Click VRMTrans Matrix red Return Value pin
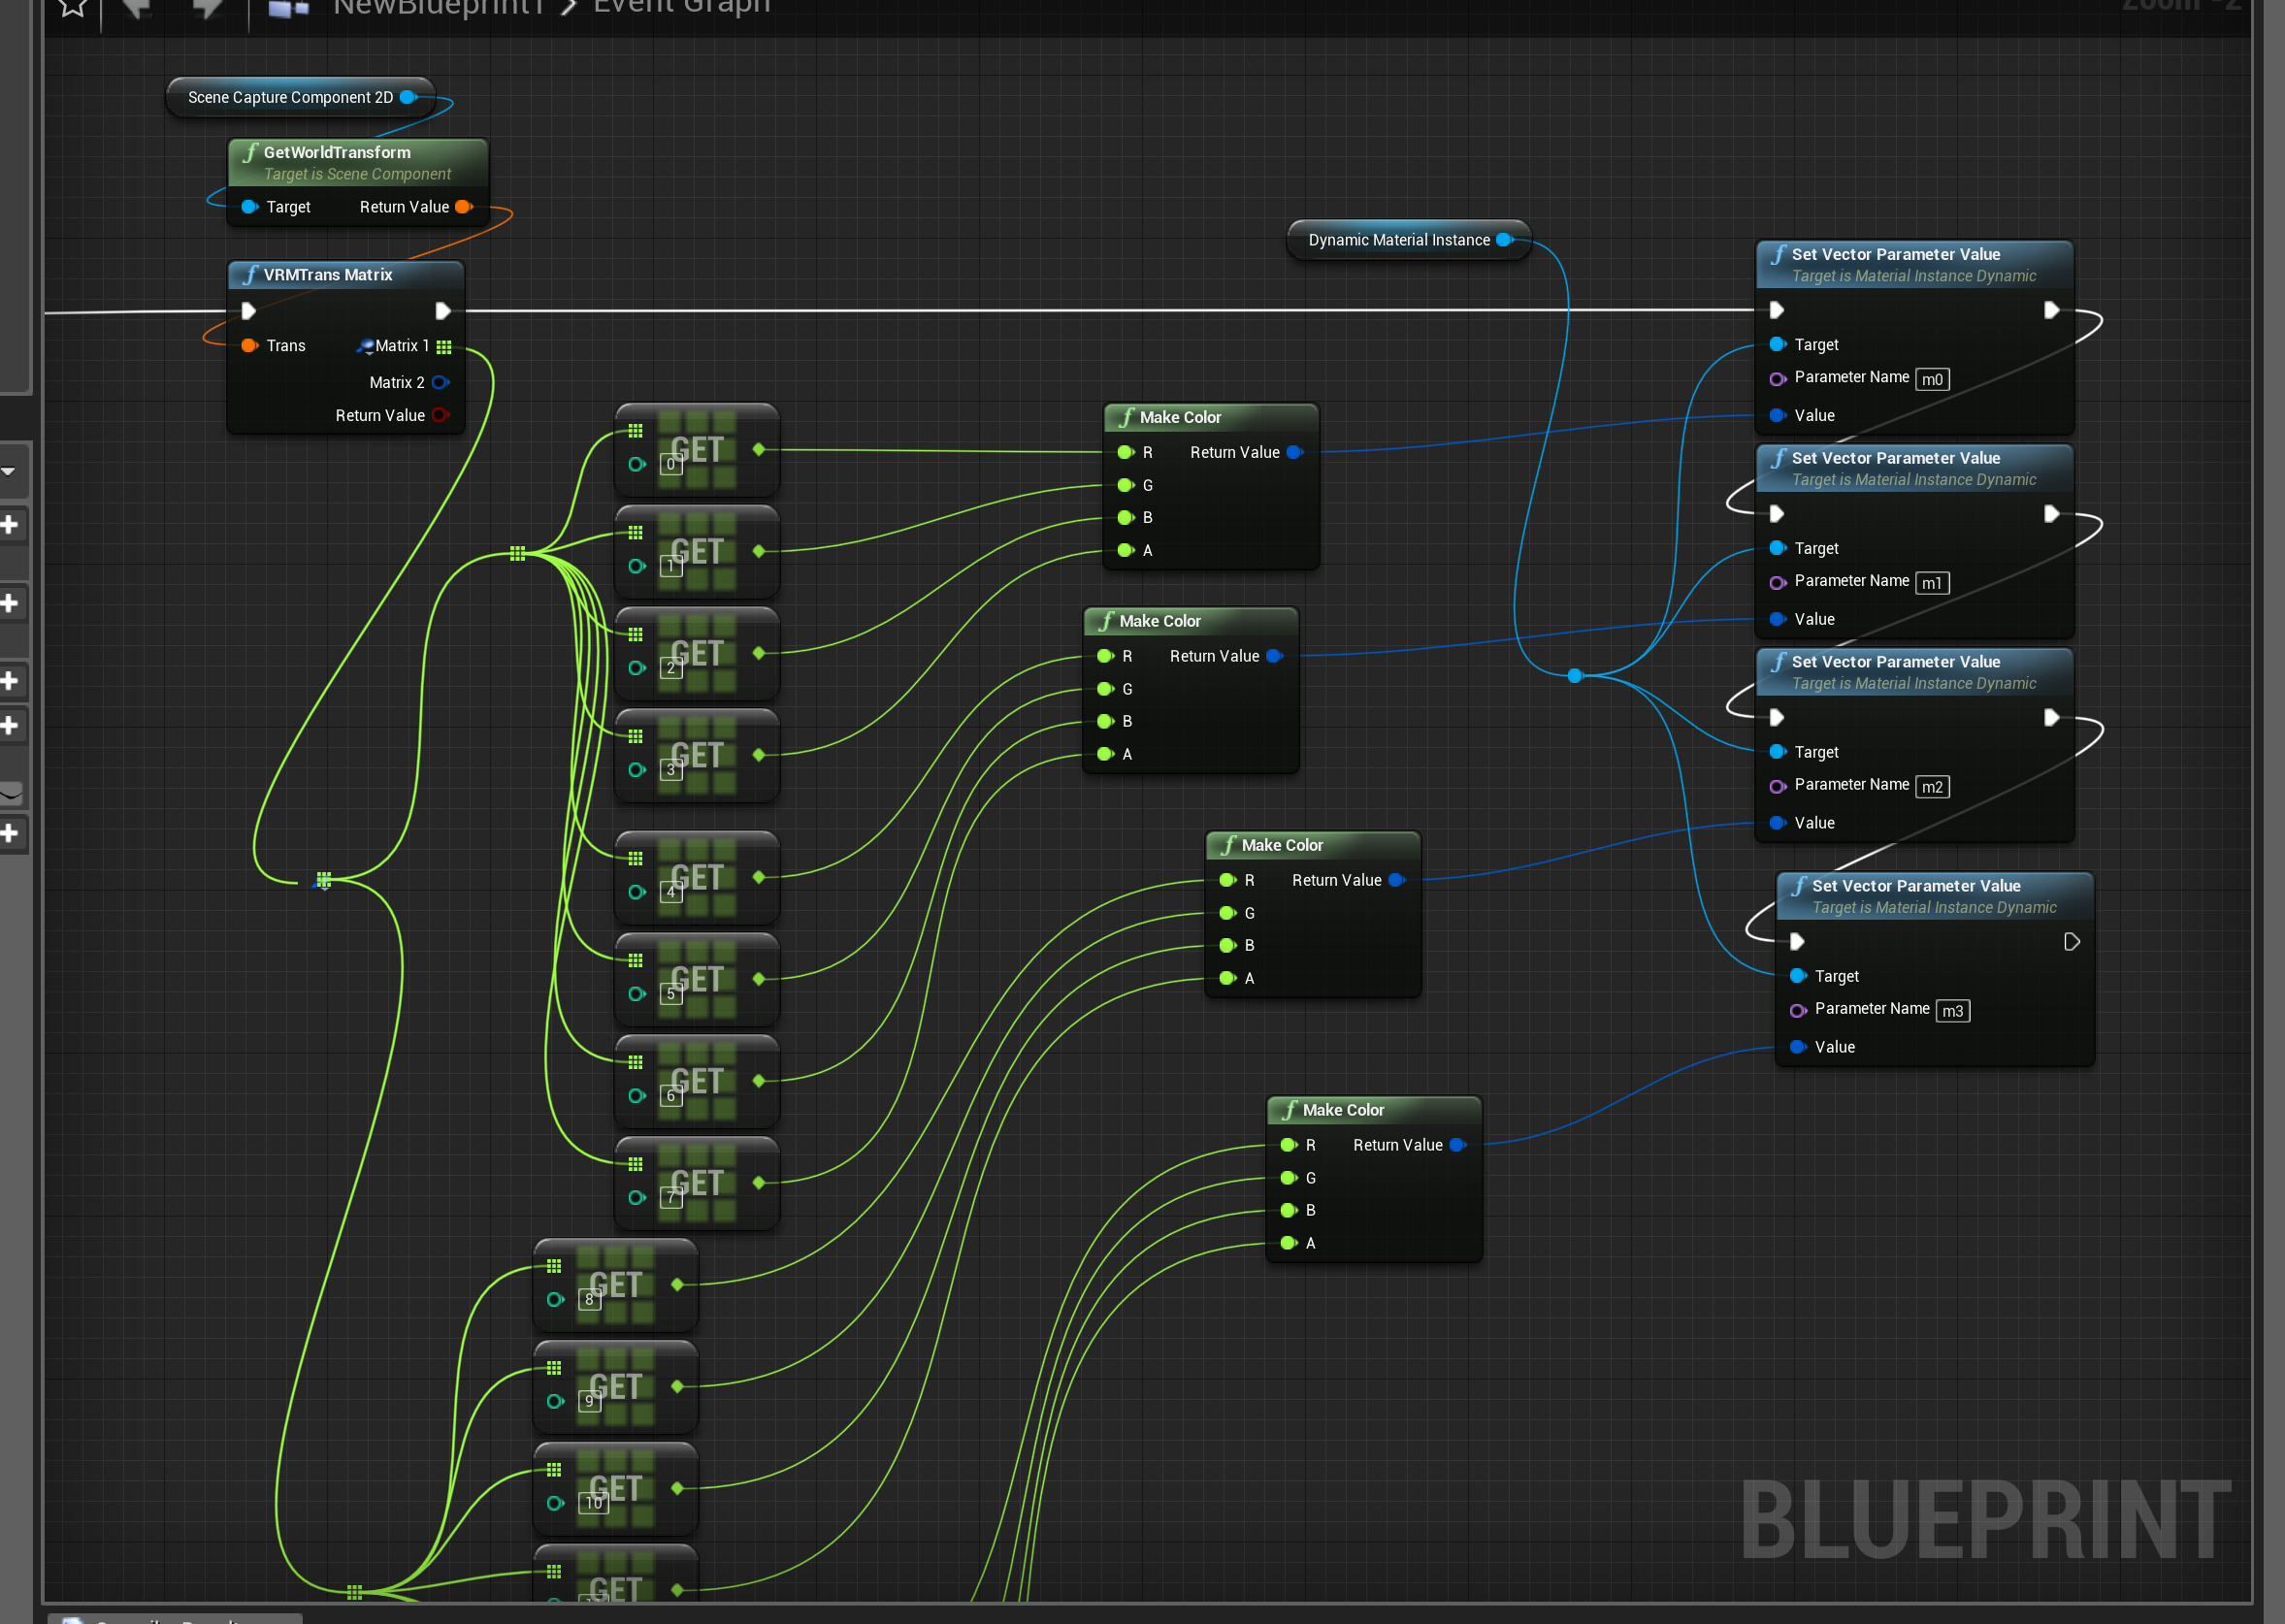Viewport: 2285px width, 1624px height. 440,415
